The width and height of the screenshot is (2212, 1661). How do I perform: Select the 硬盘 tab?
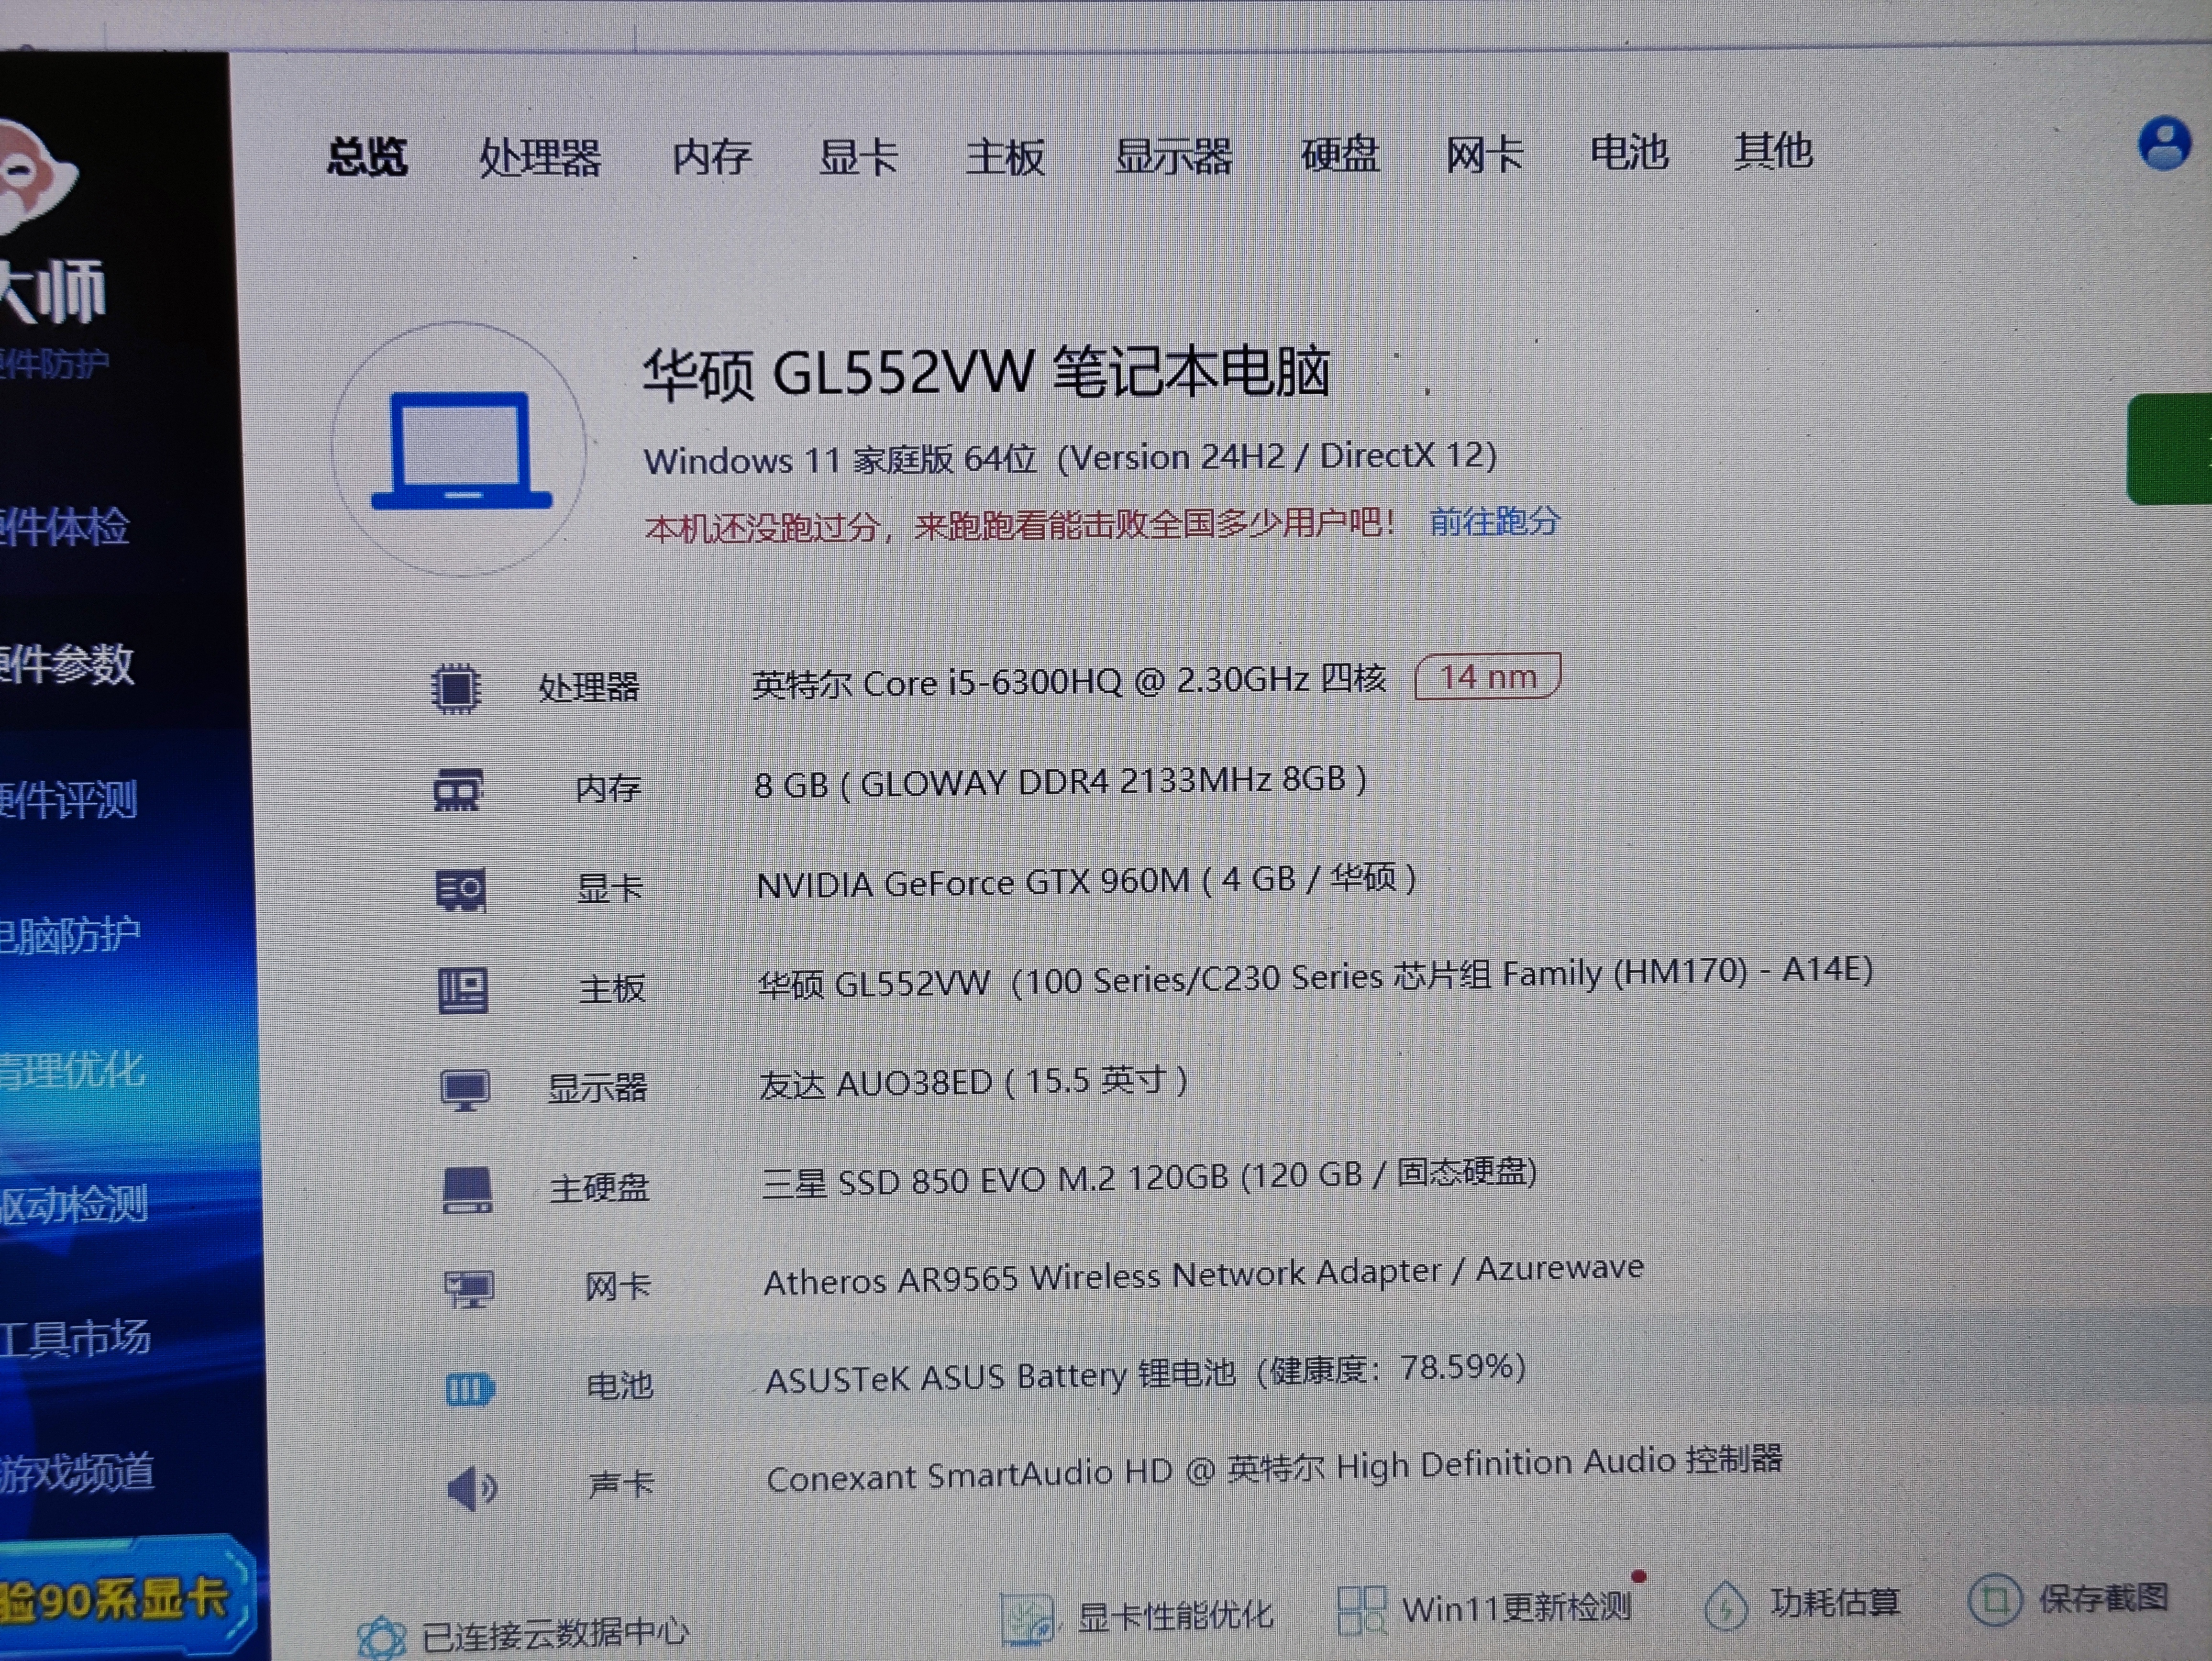[x=1339, y=155]
